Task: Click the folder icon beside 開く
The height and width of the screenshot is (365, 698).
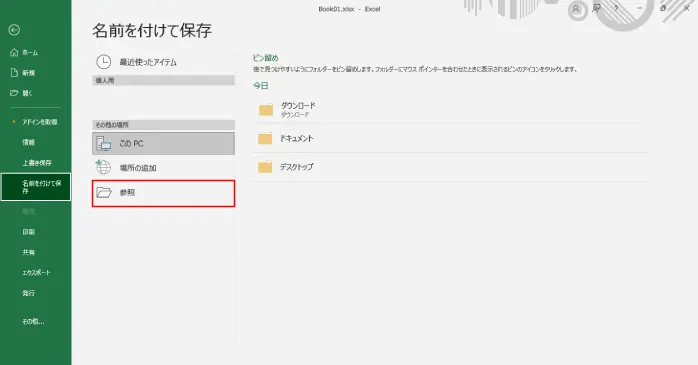Action: 14,93
